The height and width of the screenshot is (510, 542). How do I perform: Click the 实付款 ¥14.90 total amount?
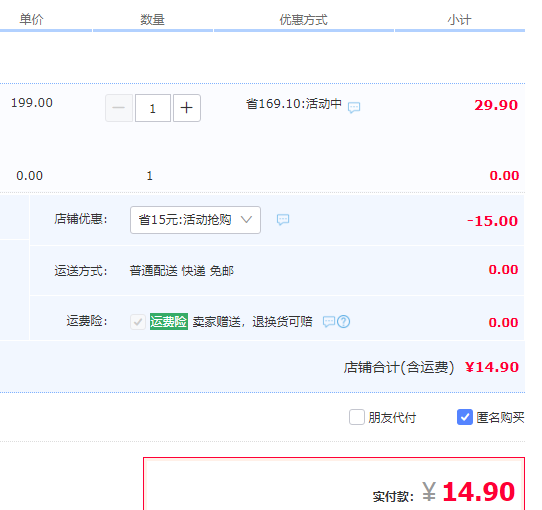469,492
